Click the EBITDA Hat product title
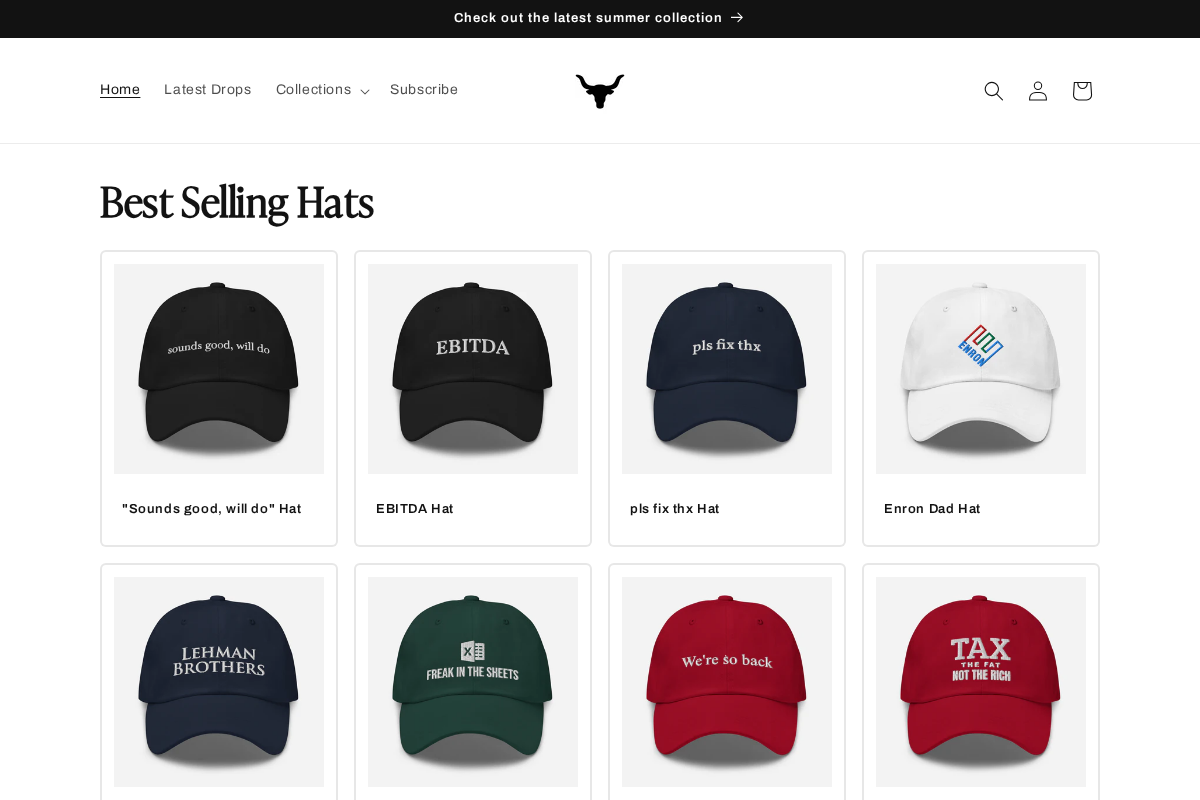Image resolution: width=1200 pixels, height=800 pixels. [415, 509]
